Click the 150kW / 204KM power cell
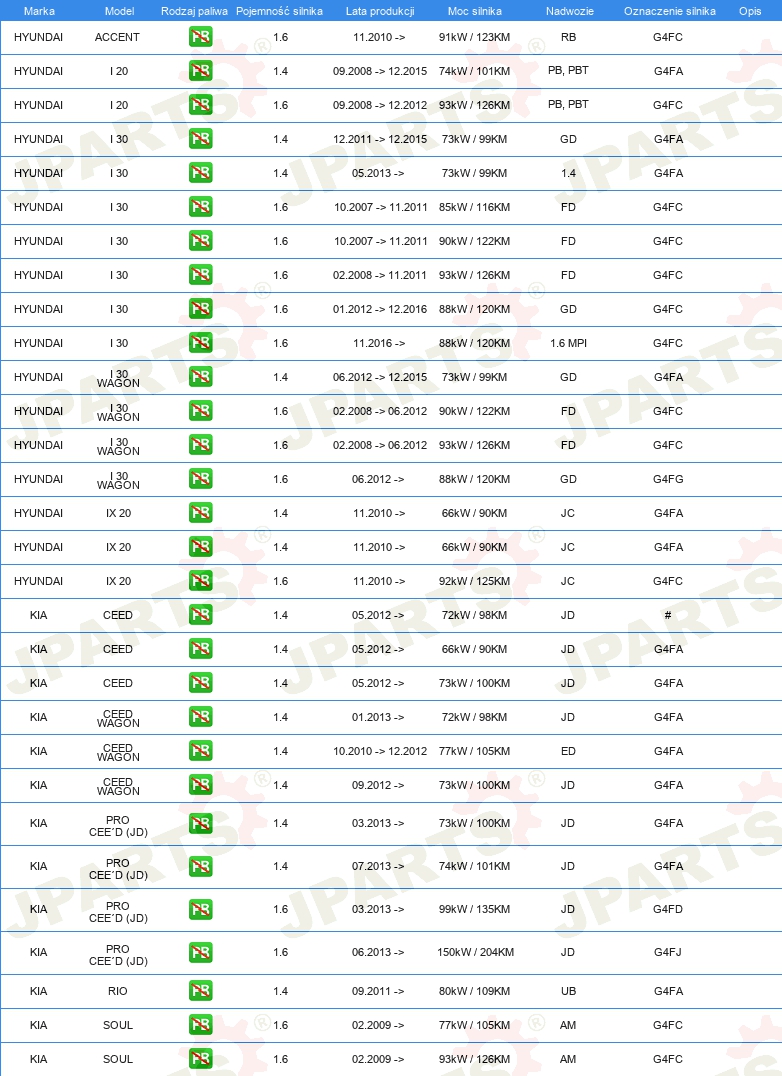 click(475, 952)
